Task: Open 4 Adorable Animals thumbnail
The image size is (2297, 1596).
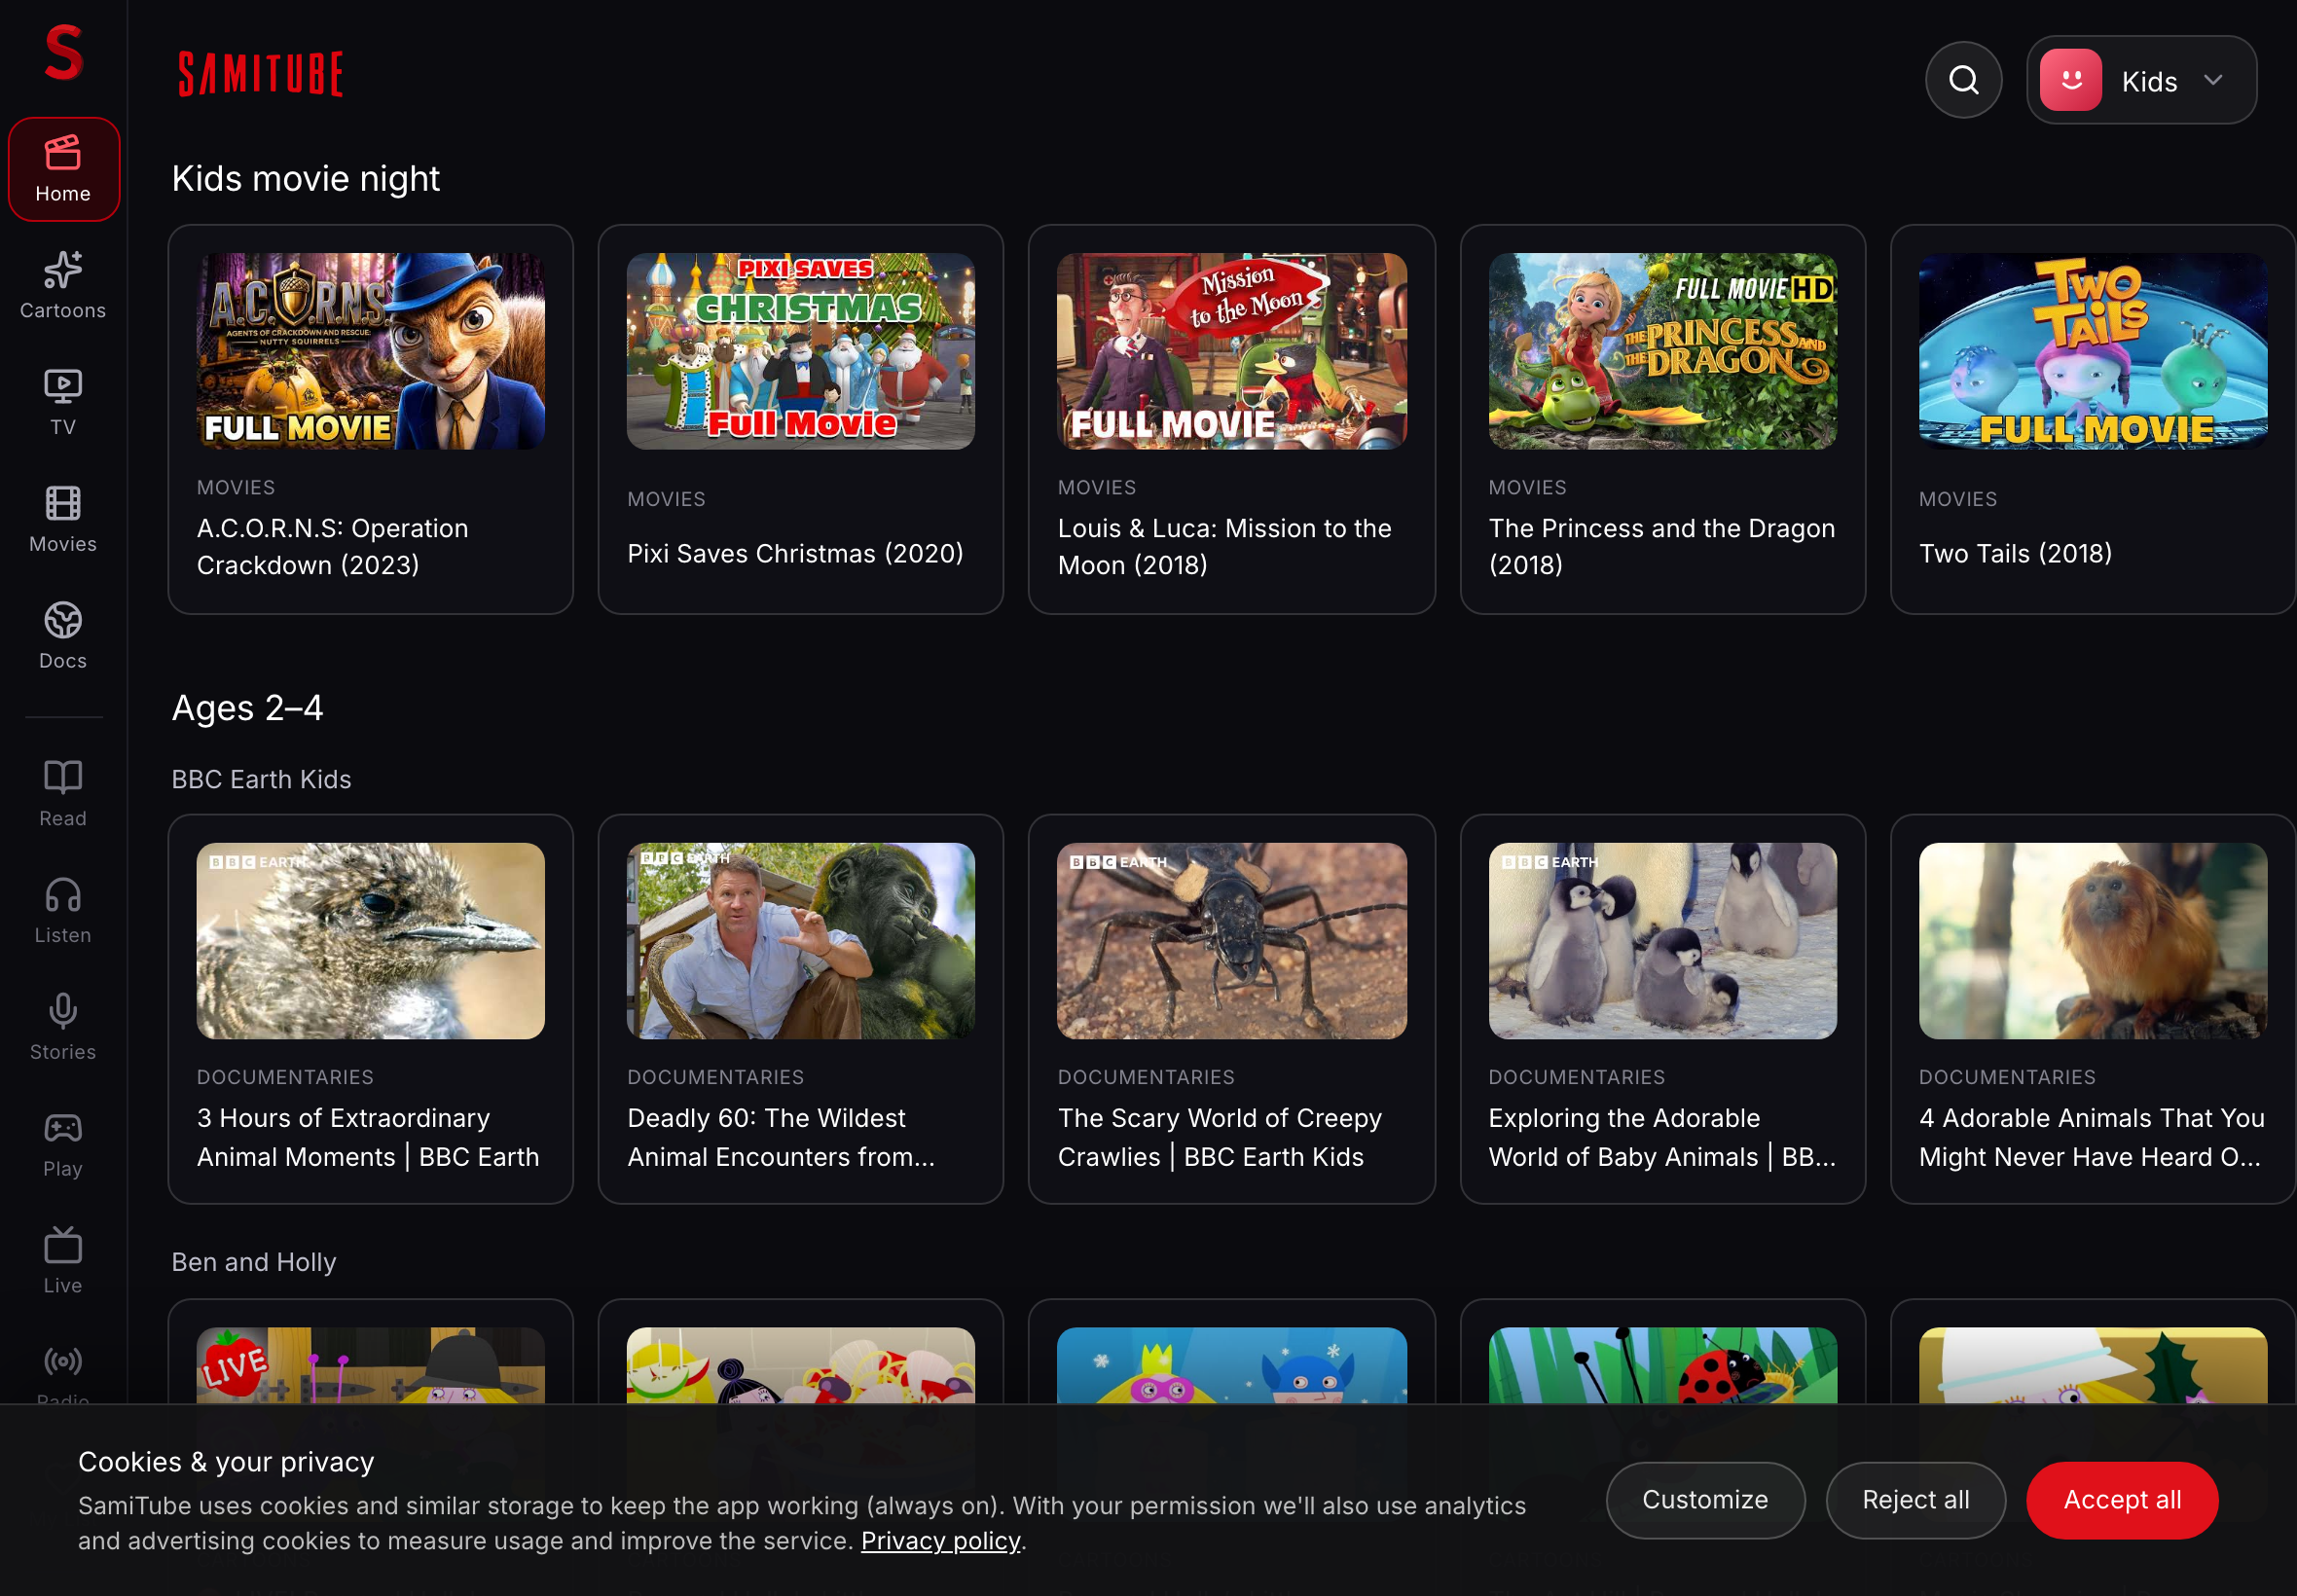Action: (2092, 941)
